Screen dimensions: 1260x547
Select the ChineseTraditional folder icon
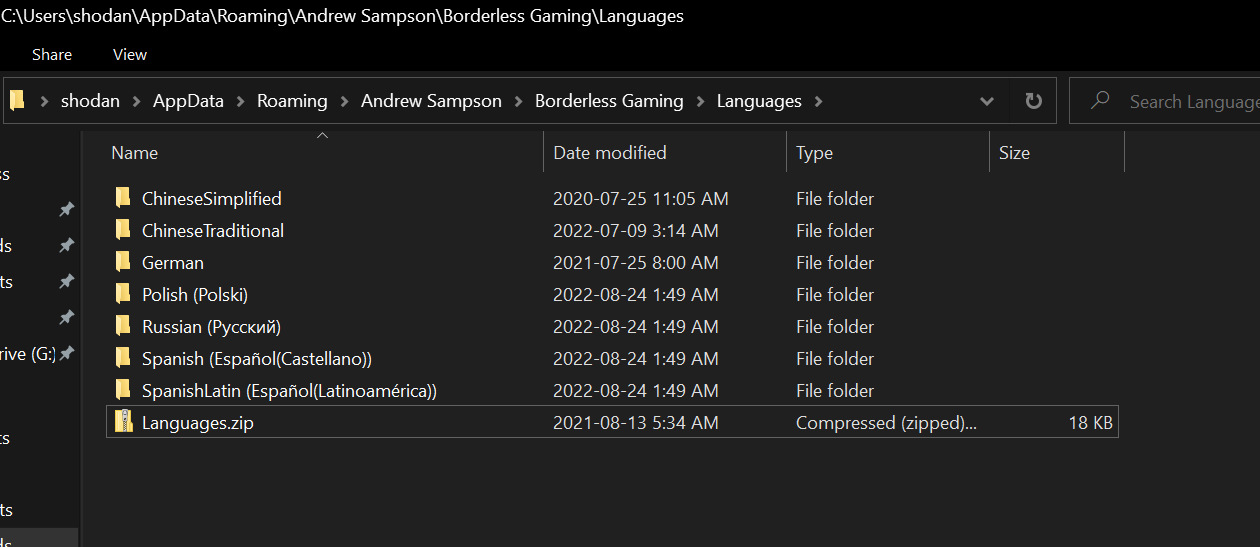coord(123,230)
